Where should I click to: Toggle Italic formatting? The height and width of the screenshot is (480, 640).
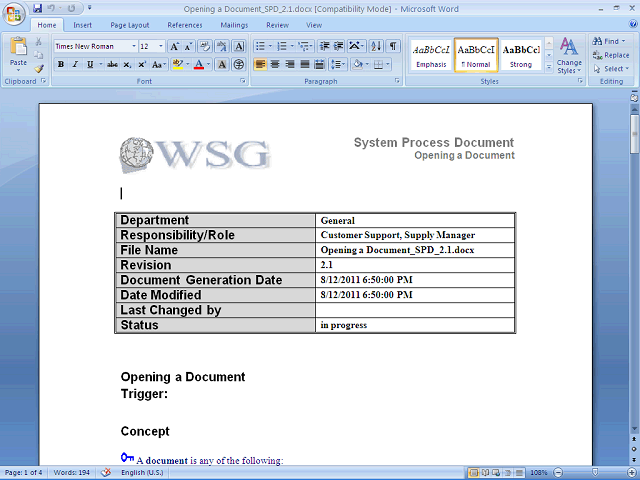coord(75,64)
